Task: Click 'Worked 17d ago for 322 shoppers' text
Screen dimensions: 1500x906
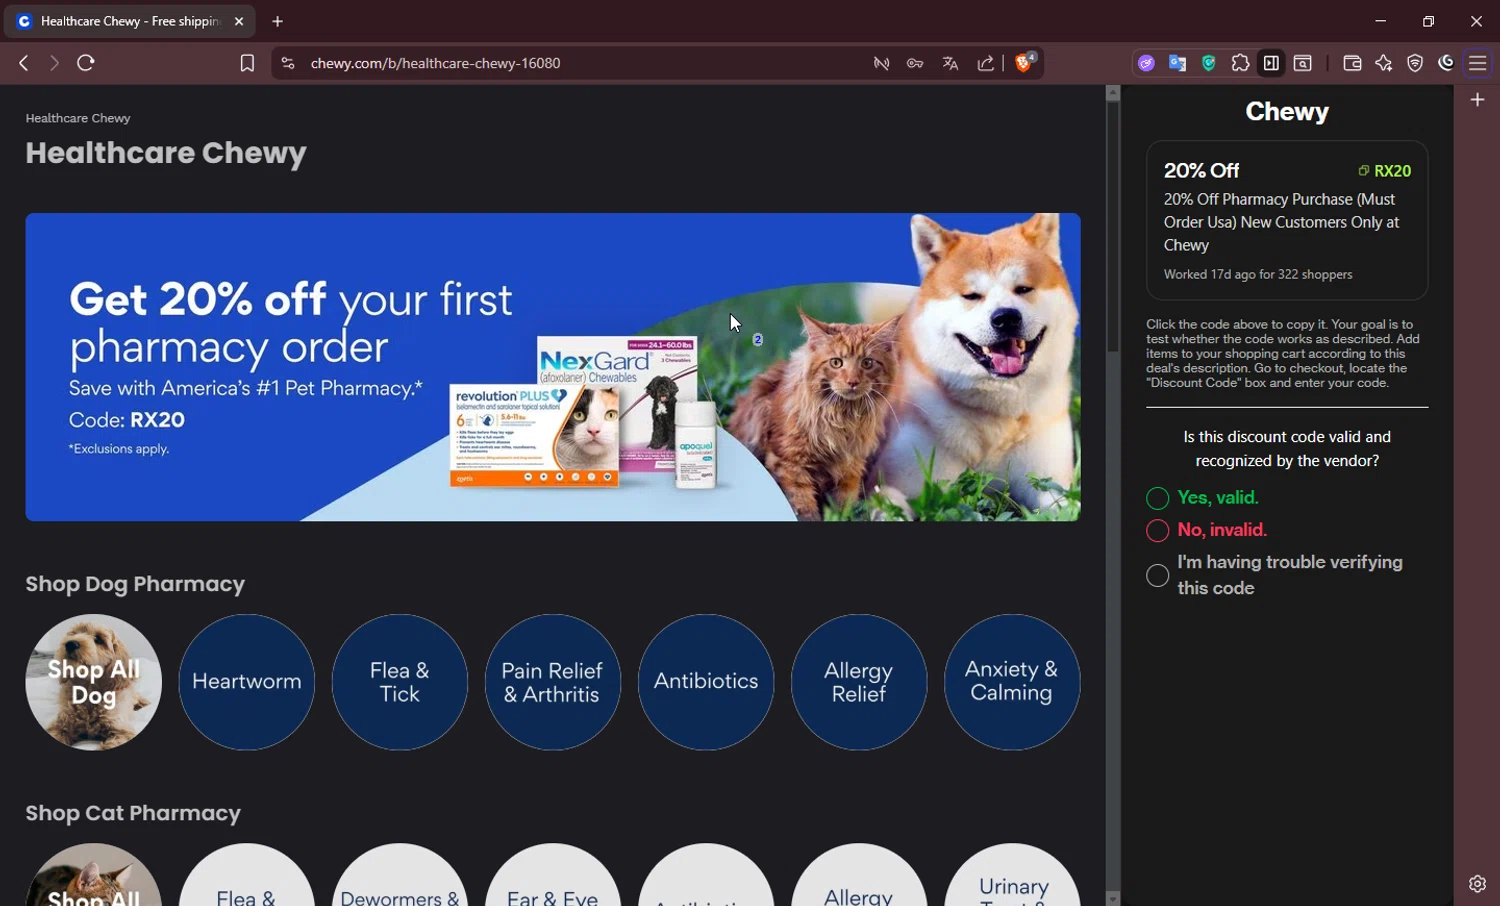Action: click(1258, 274)
